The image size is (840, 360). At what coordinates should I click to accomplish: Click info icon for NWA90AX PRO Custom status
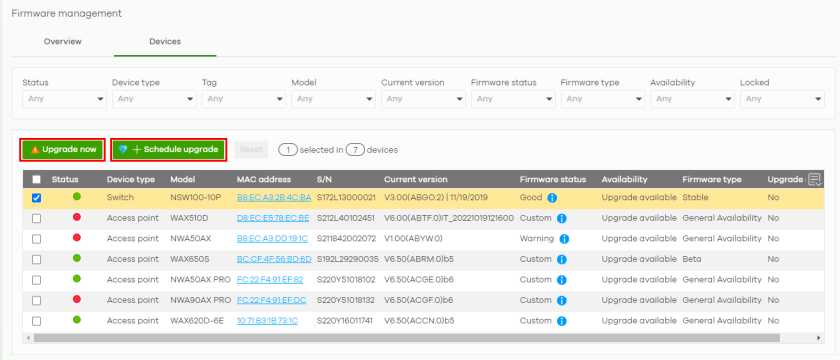561,301
